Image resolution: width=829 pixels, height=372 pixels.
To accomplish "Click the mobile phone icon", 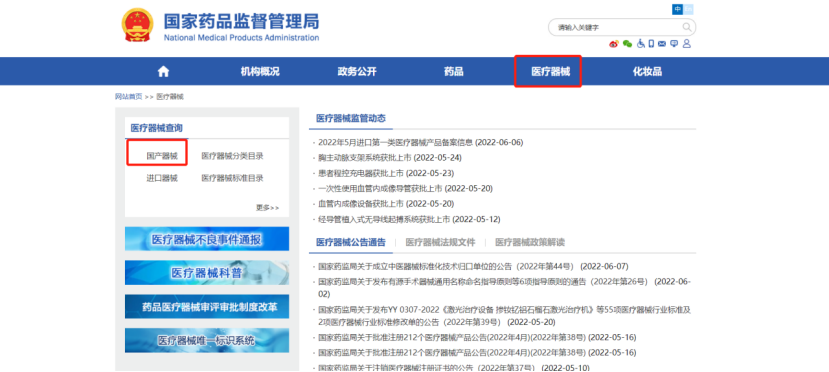I will (x=651, y=43).
